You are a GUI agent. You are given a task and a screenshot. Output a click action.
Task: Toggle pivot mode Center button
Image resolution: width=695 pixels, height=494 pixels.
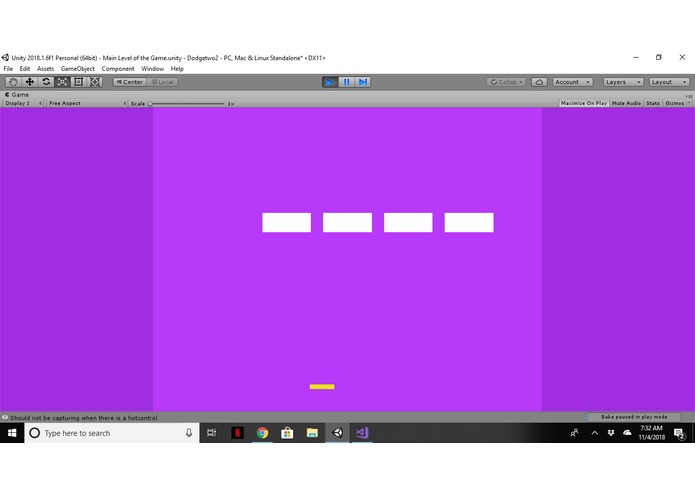pos(129,82)
